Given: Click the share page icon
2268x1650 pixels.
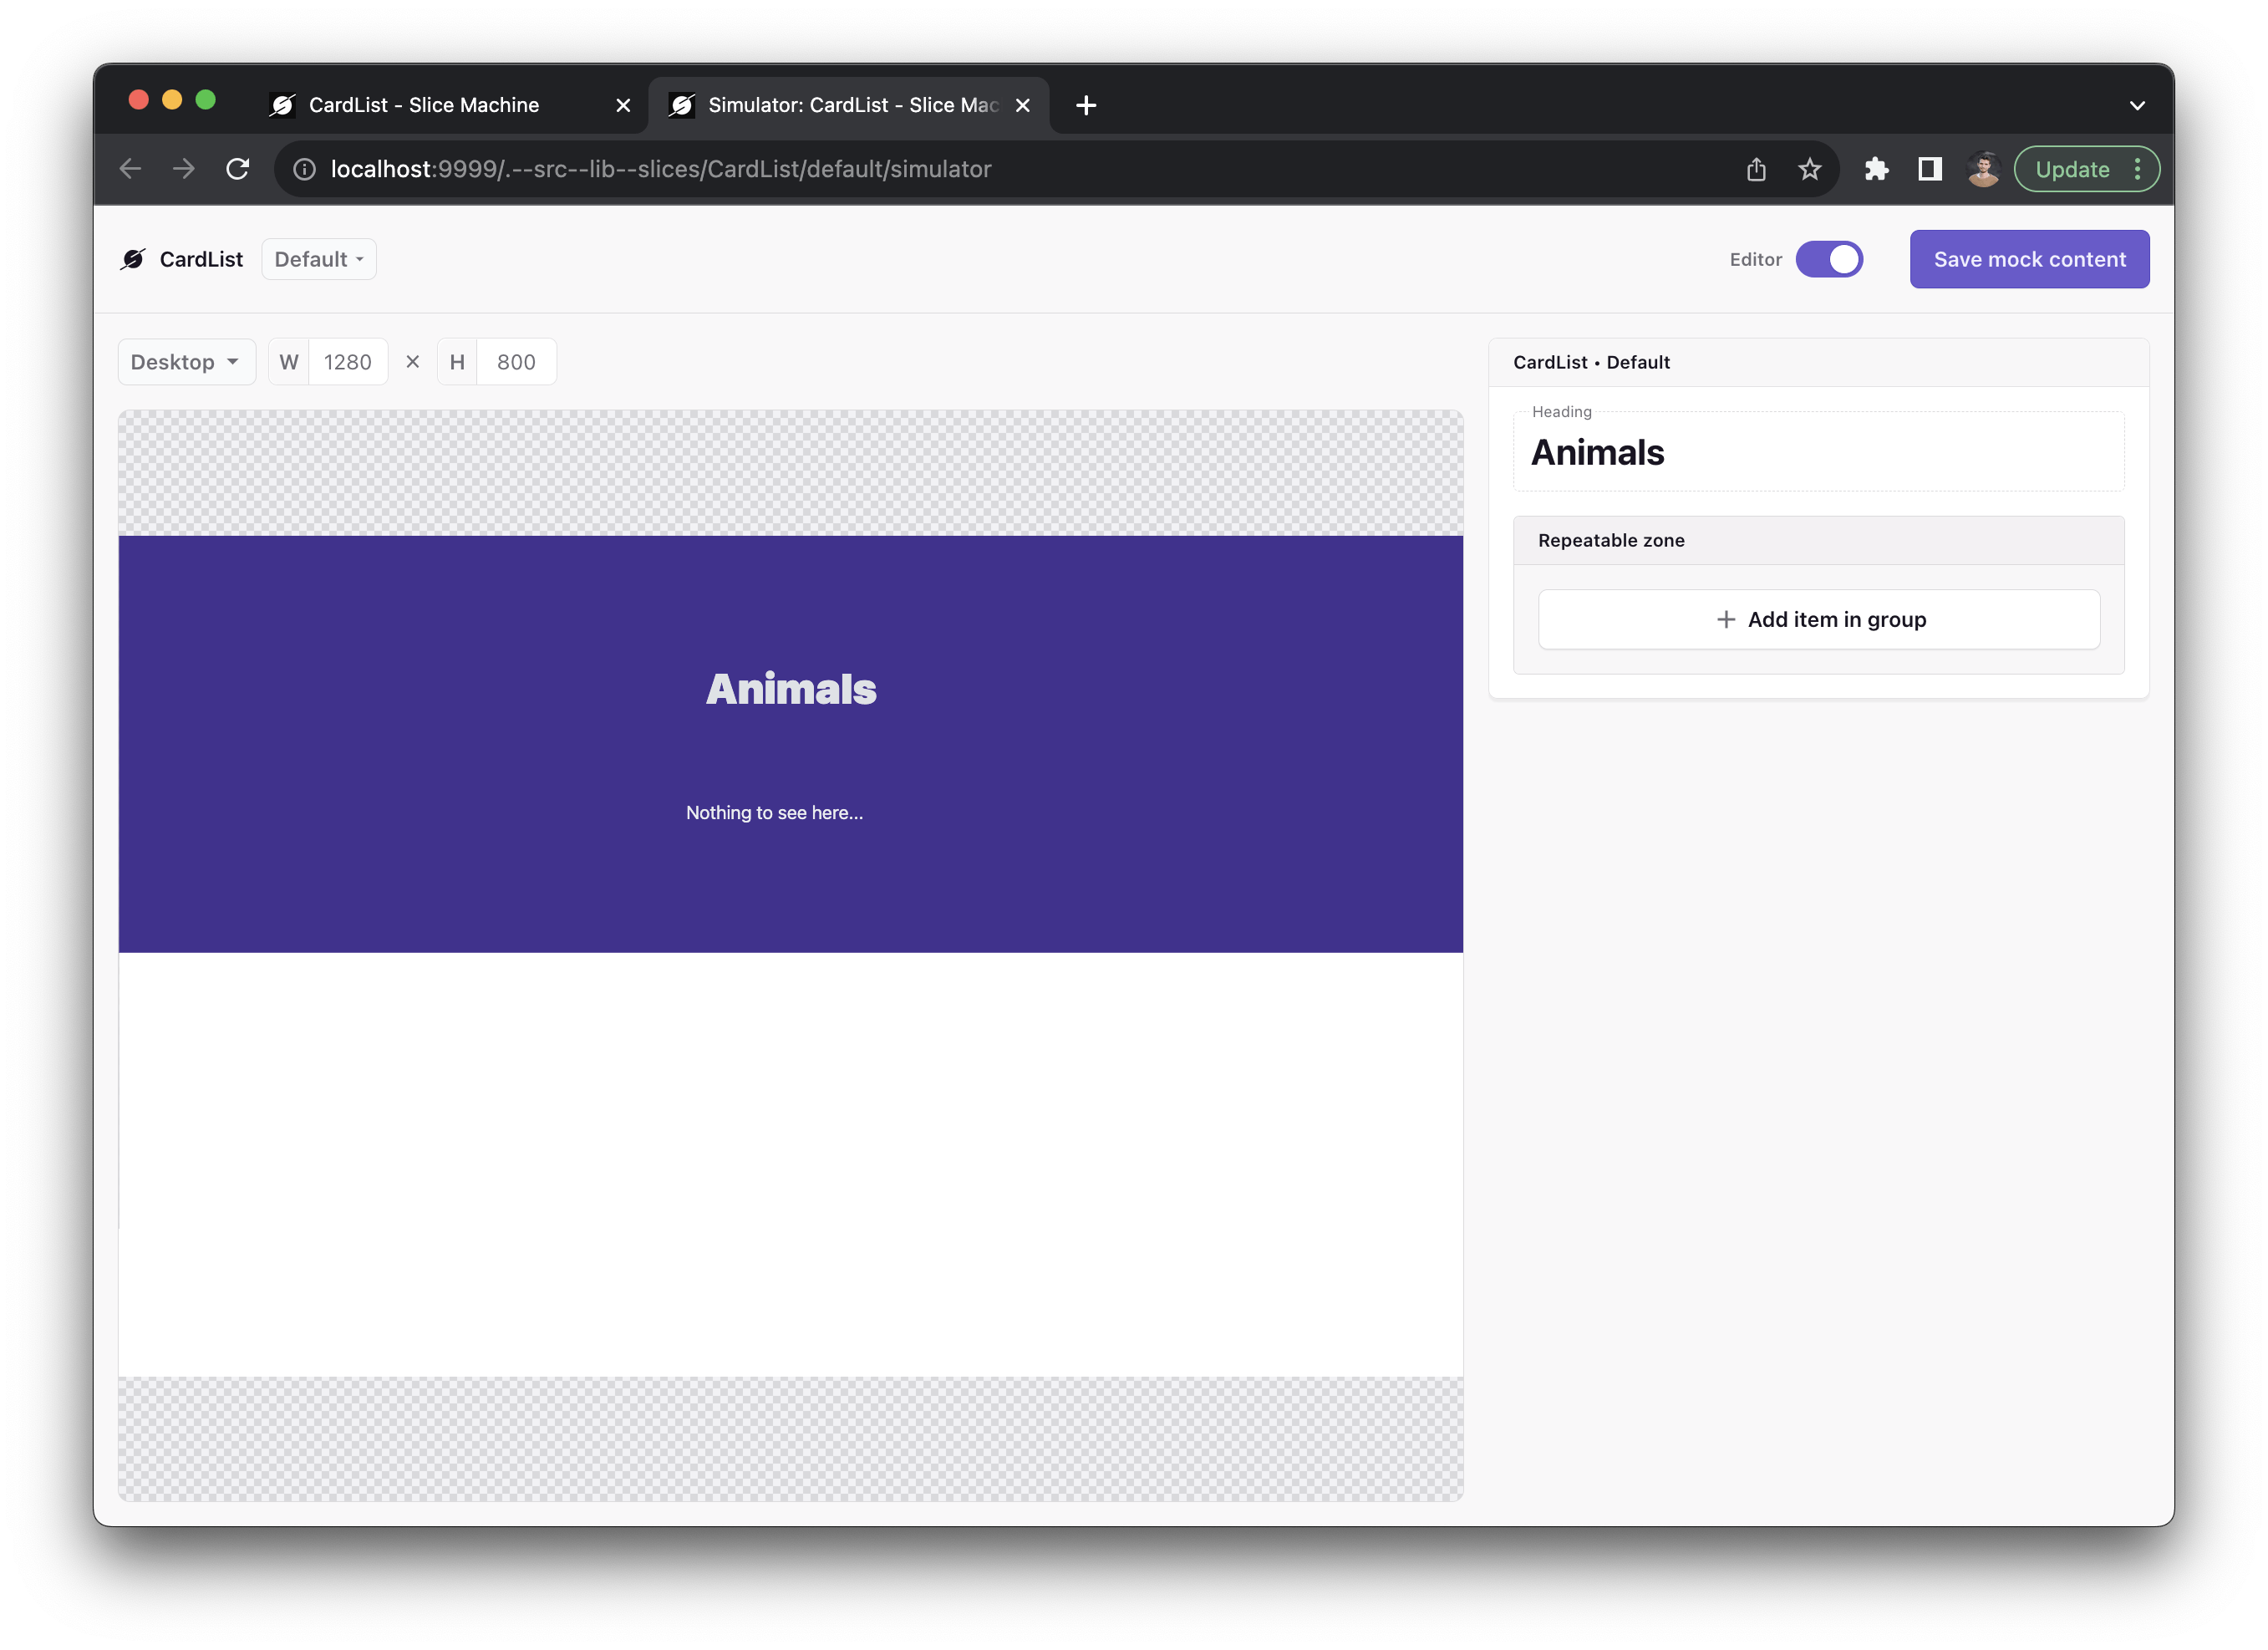Looking at the screenshot, I should [x=1756, y=169].
